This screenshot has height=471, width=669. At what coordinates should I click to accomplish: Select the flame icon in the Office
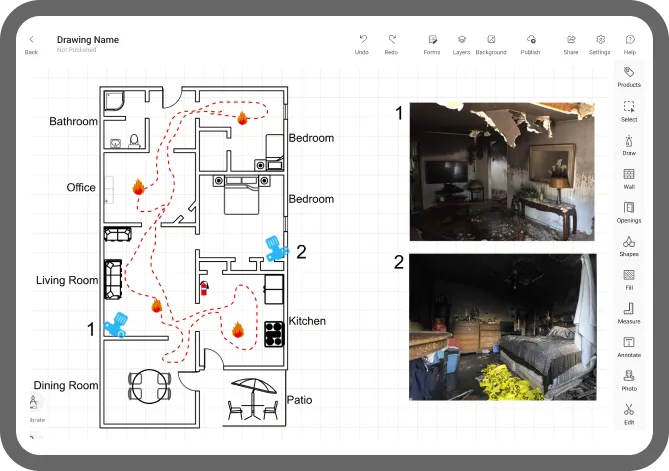coord(139,187)
